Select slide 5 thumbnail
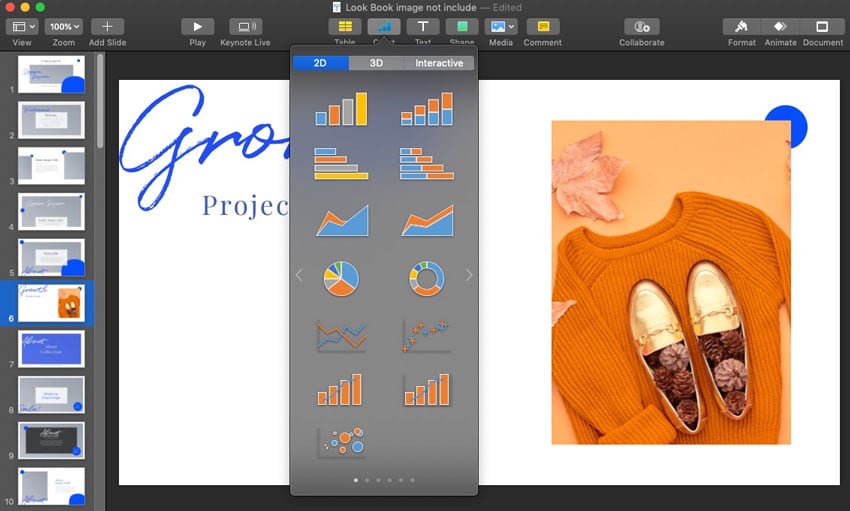Viewport: 850px width, 511px height. click(51, 257)
